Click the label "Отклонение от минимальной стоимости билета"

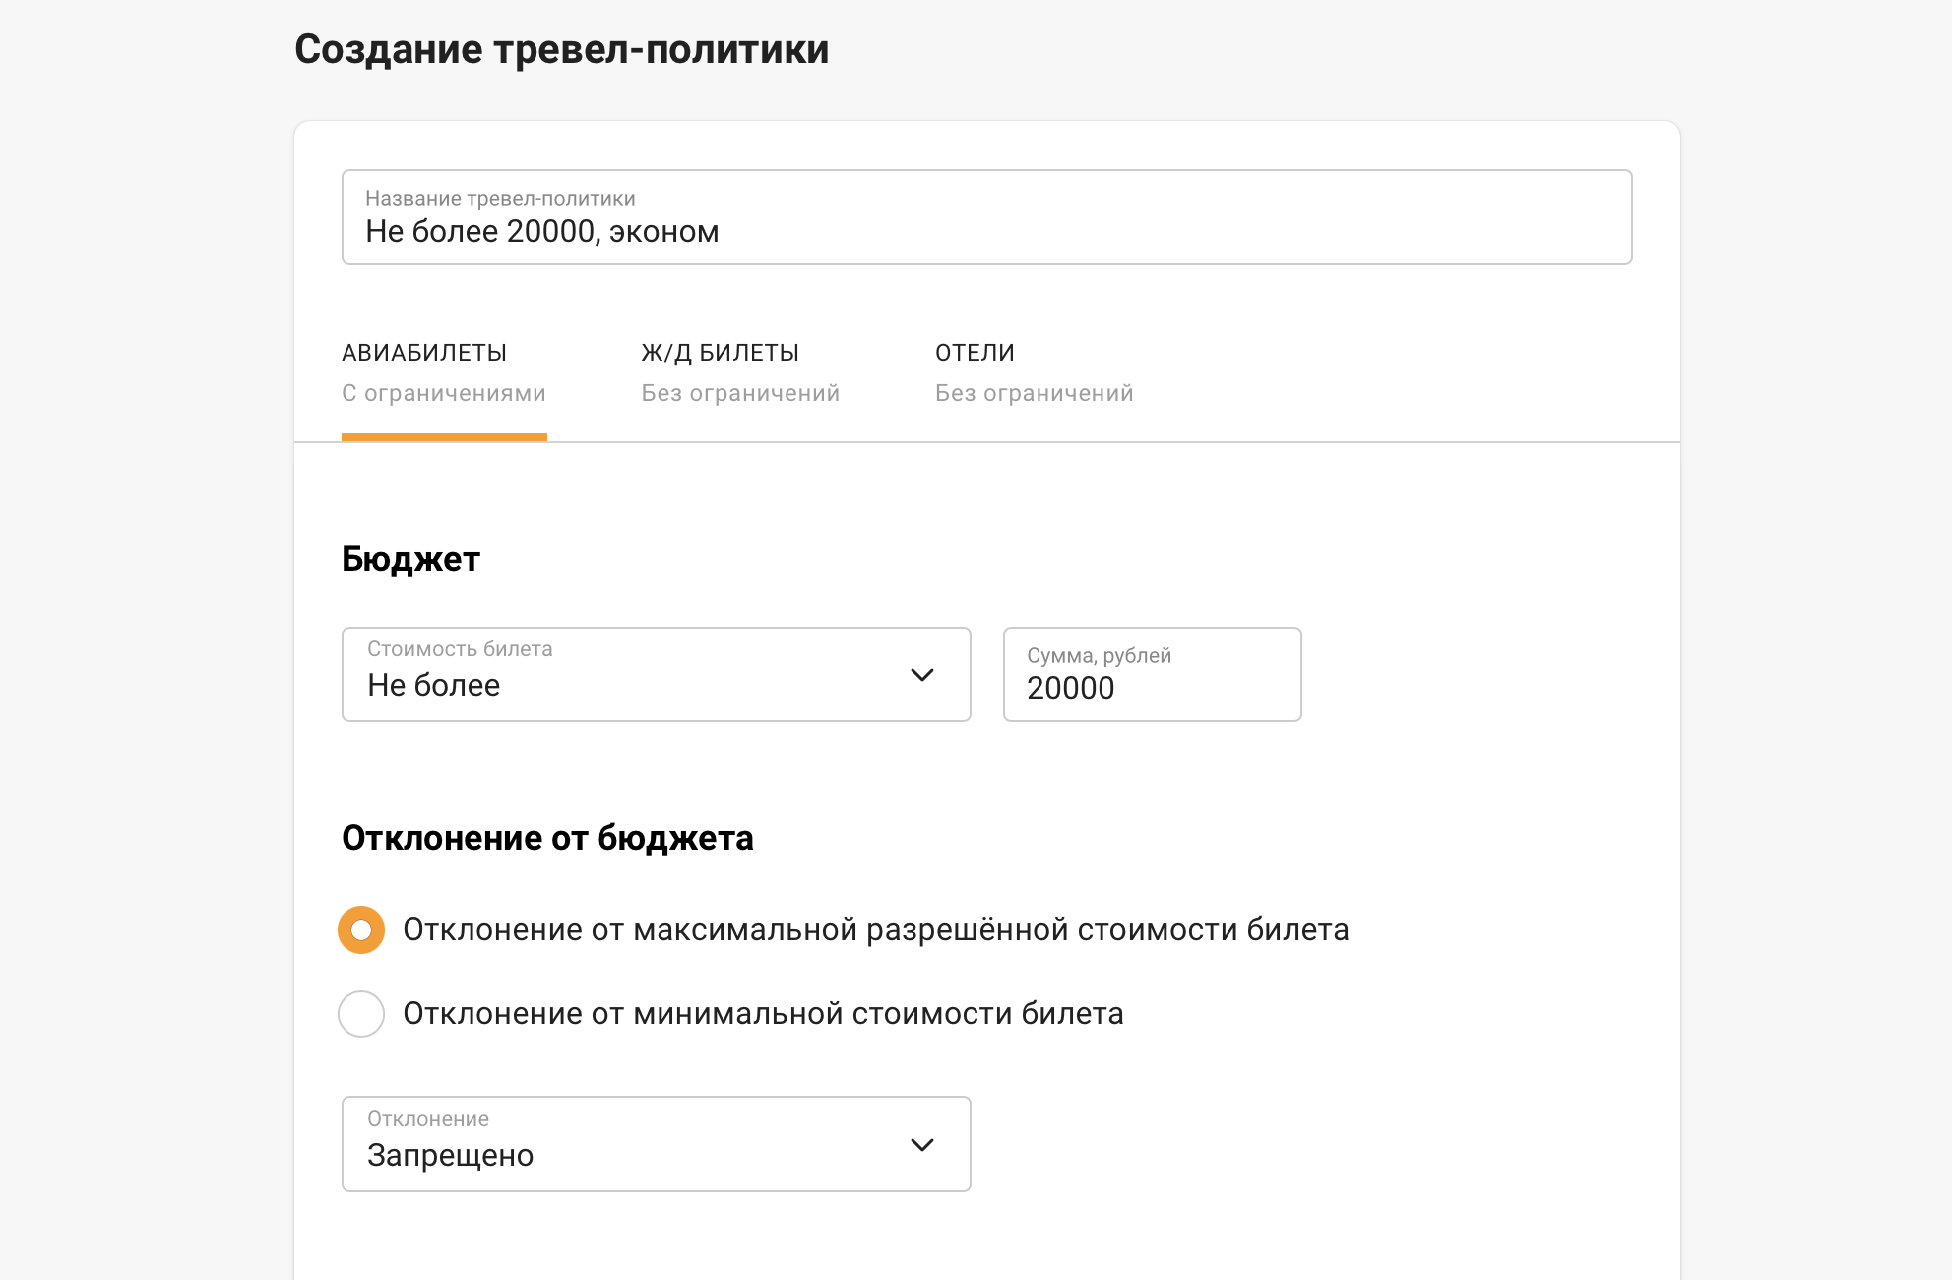[763, 1014]
